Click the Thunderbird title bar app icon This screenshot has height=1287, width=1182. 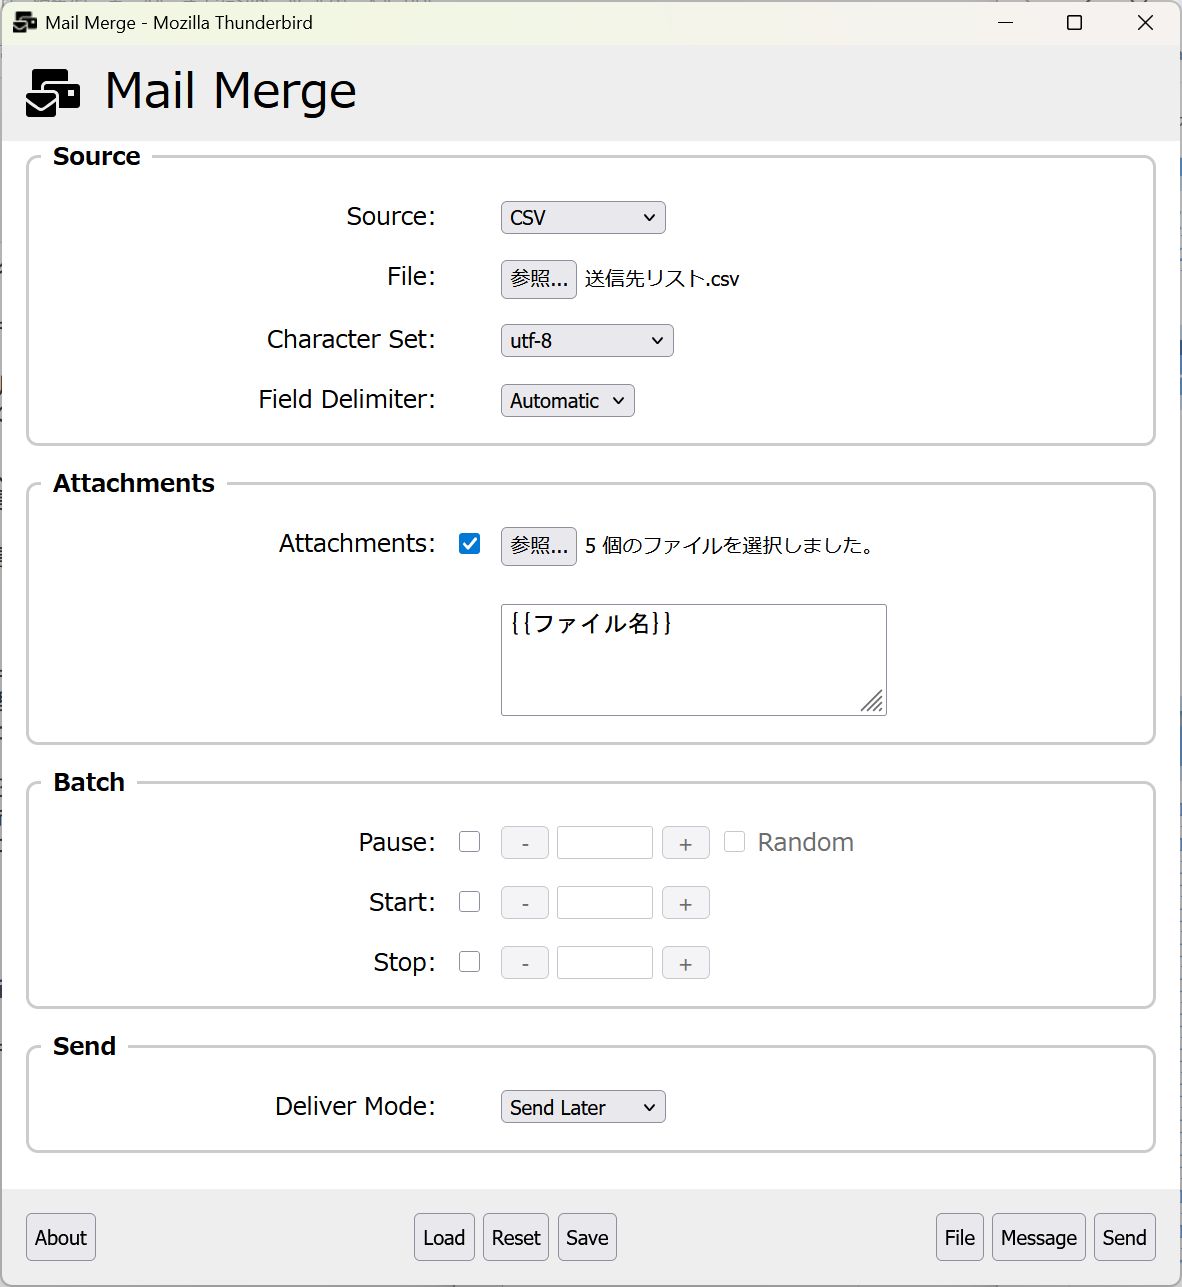[25, 22]
